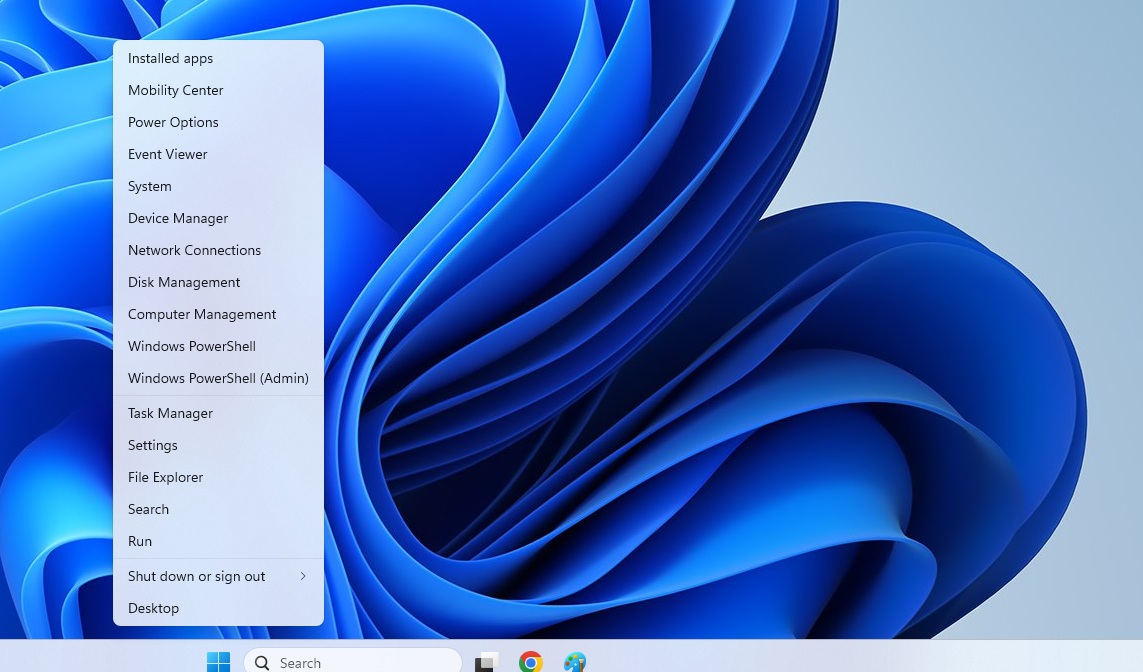Launch Computer Management
The image size is (1143, 672).
coord(218,315)
